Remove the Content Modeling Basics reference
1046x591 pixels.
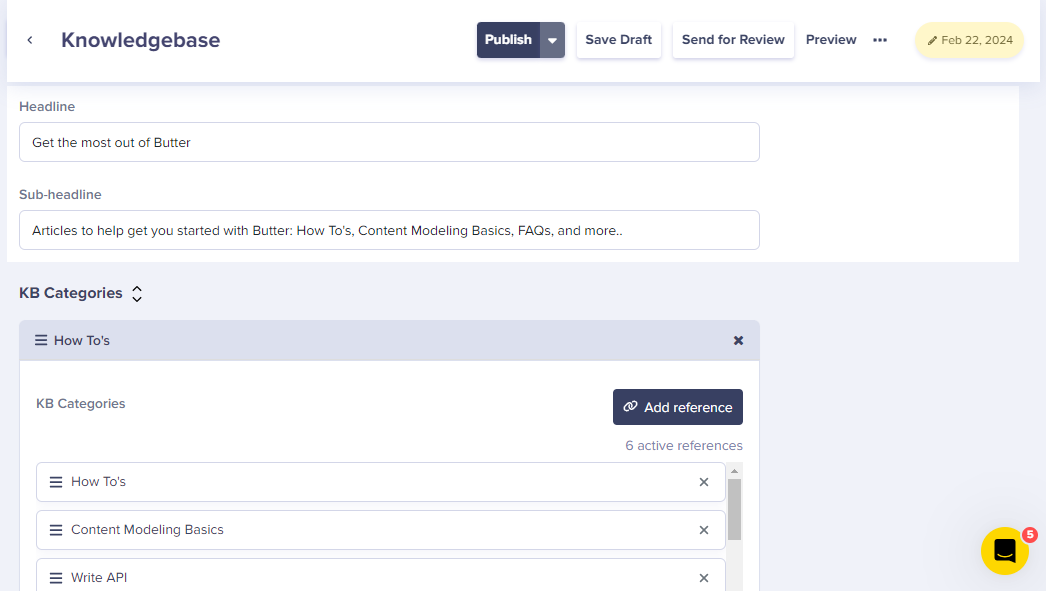pos(704,530)
